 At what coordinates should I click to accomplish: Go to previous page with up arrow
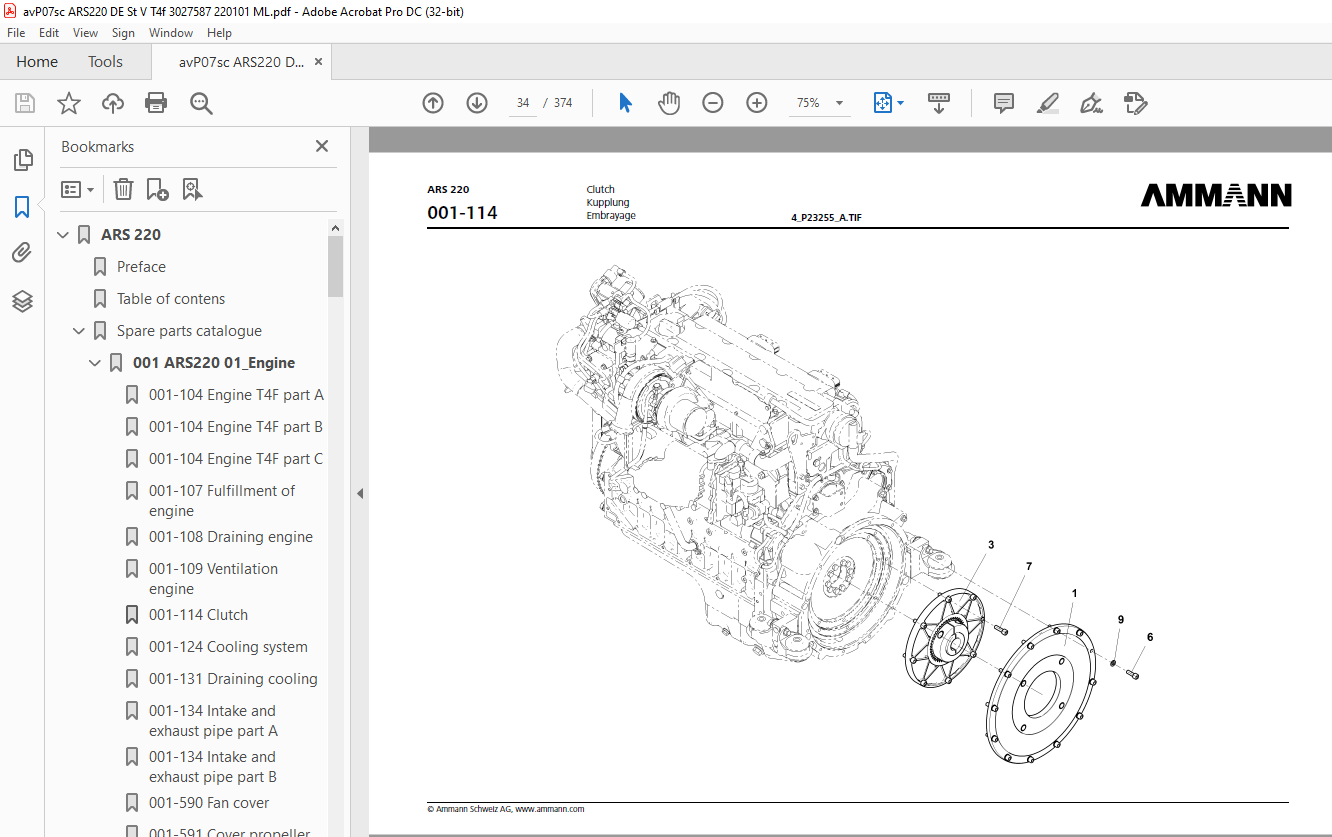point(433,103)
